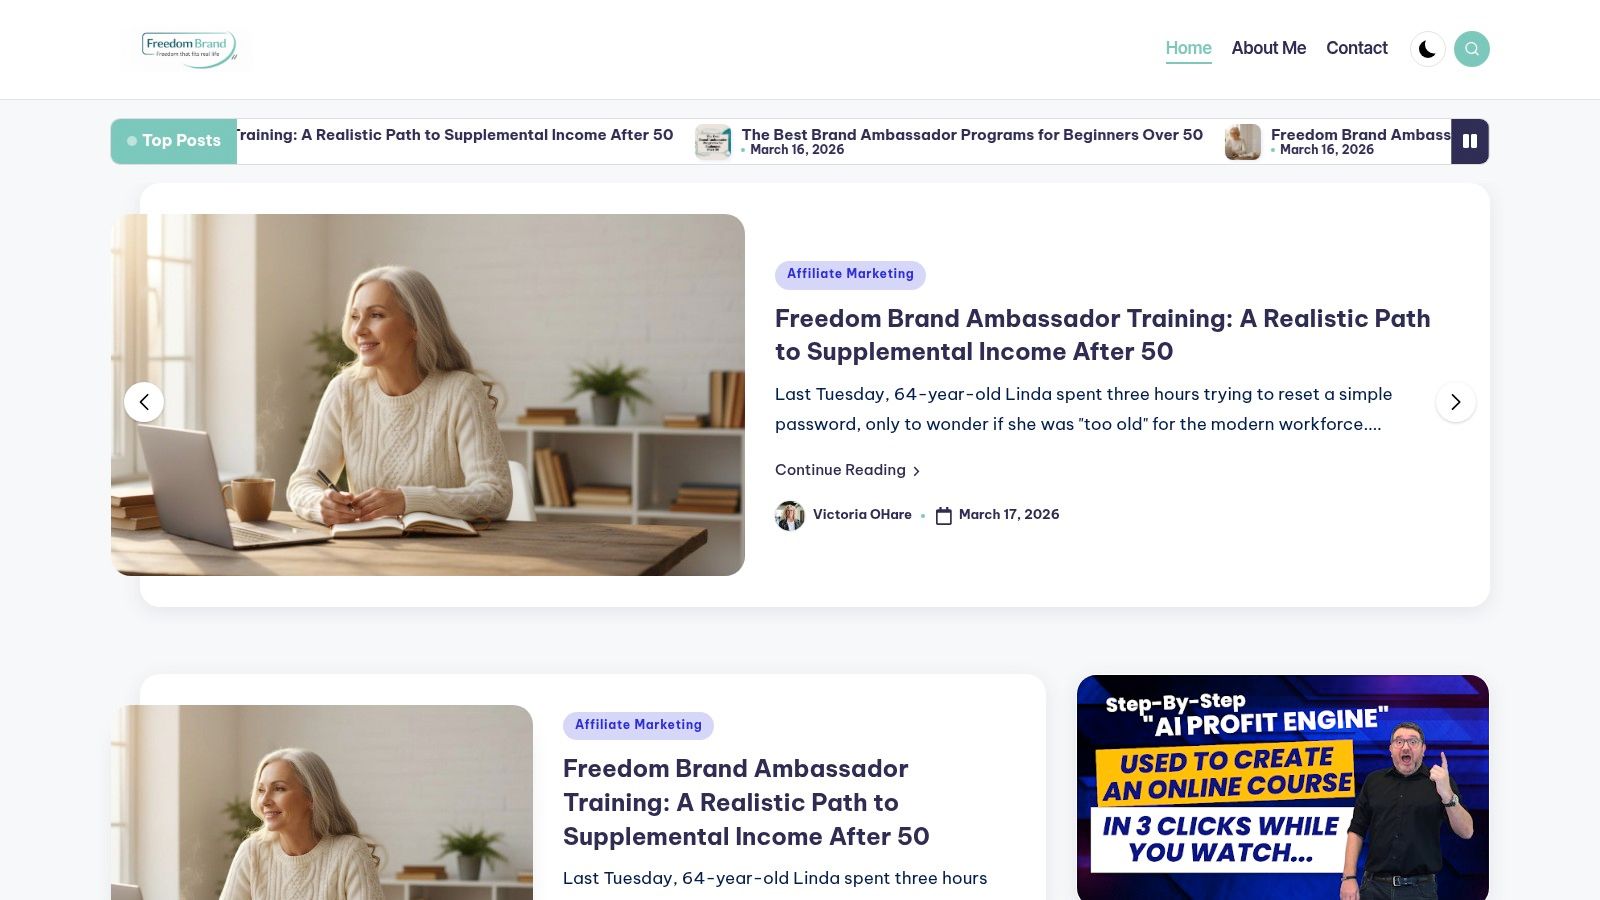Click the Freedom Brand logo
The image size is (1600, 900).
click(x=189, y=49)
